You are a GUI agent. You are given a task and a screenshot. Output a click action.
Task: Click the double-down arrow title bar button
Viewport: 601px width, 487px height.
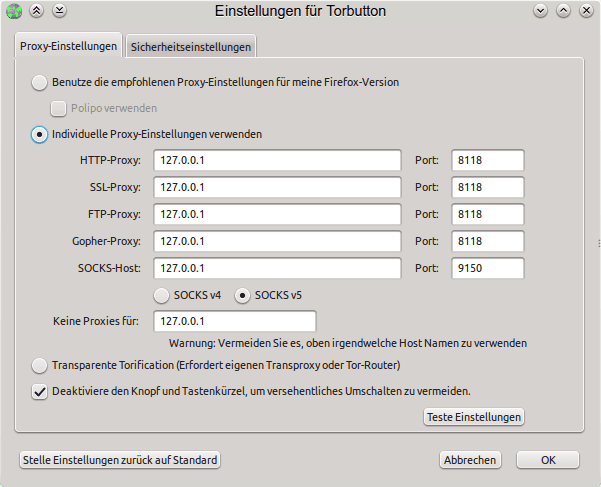tap(59, 11)
